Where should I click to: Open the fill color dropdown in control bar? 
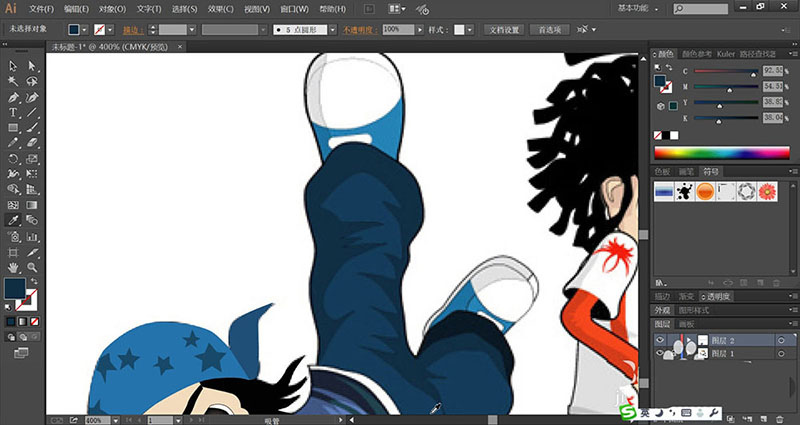point(85,30)
